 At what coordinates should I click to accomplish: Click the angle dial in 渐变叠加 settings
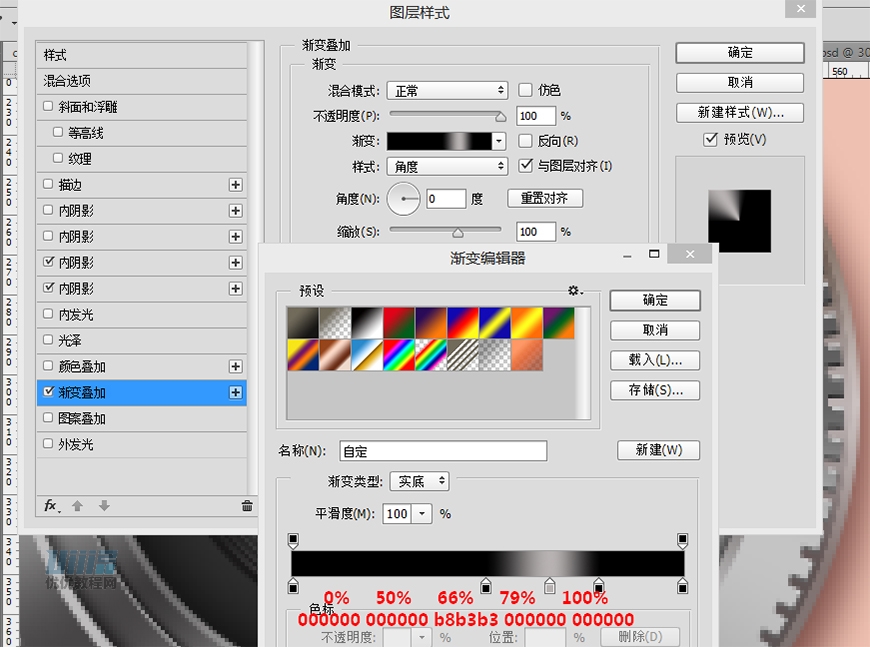point(404,199)
